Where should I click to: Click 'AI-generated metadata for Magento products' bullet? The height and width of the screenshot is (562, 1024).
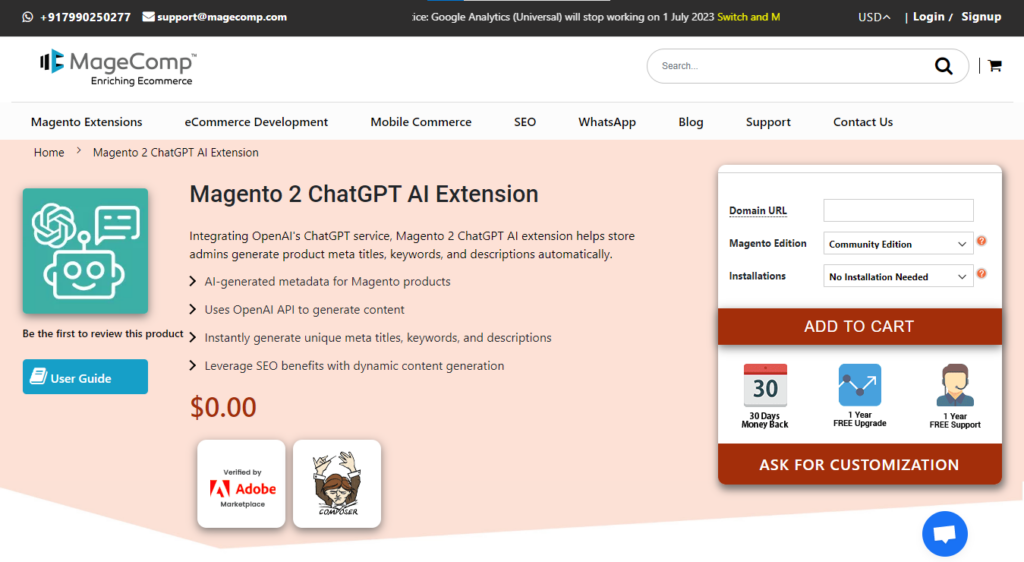(327, 281)
